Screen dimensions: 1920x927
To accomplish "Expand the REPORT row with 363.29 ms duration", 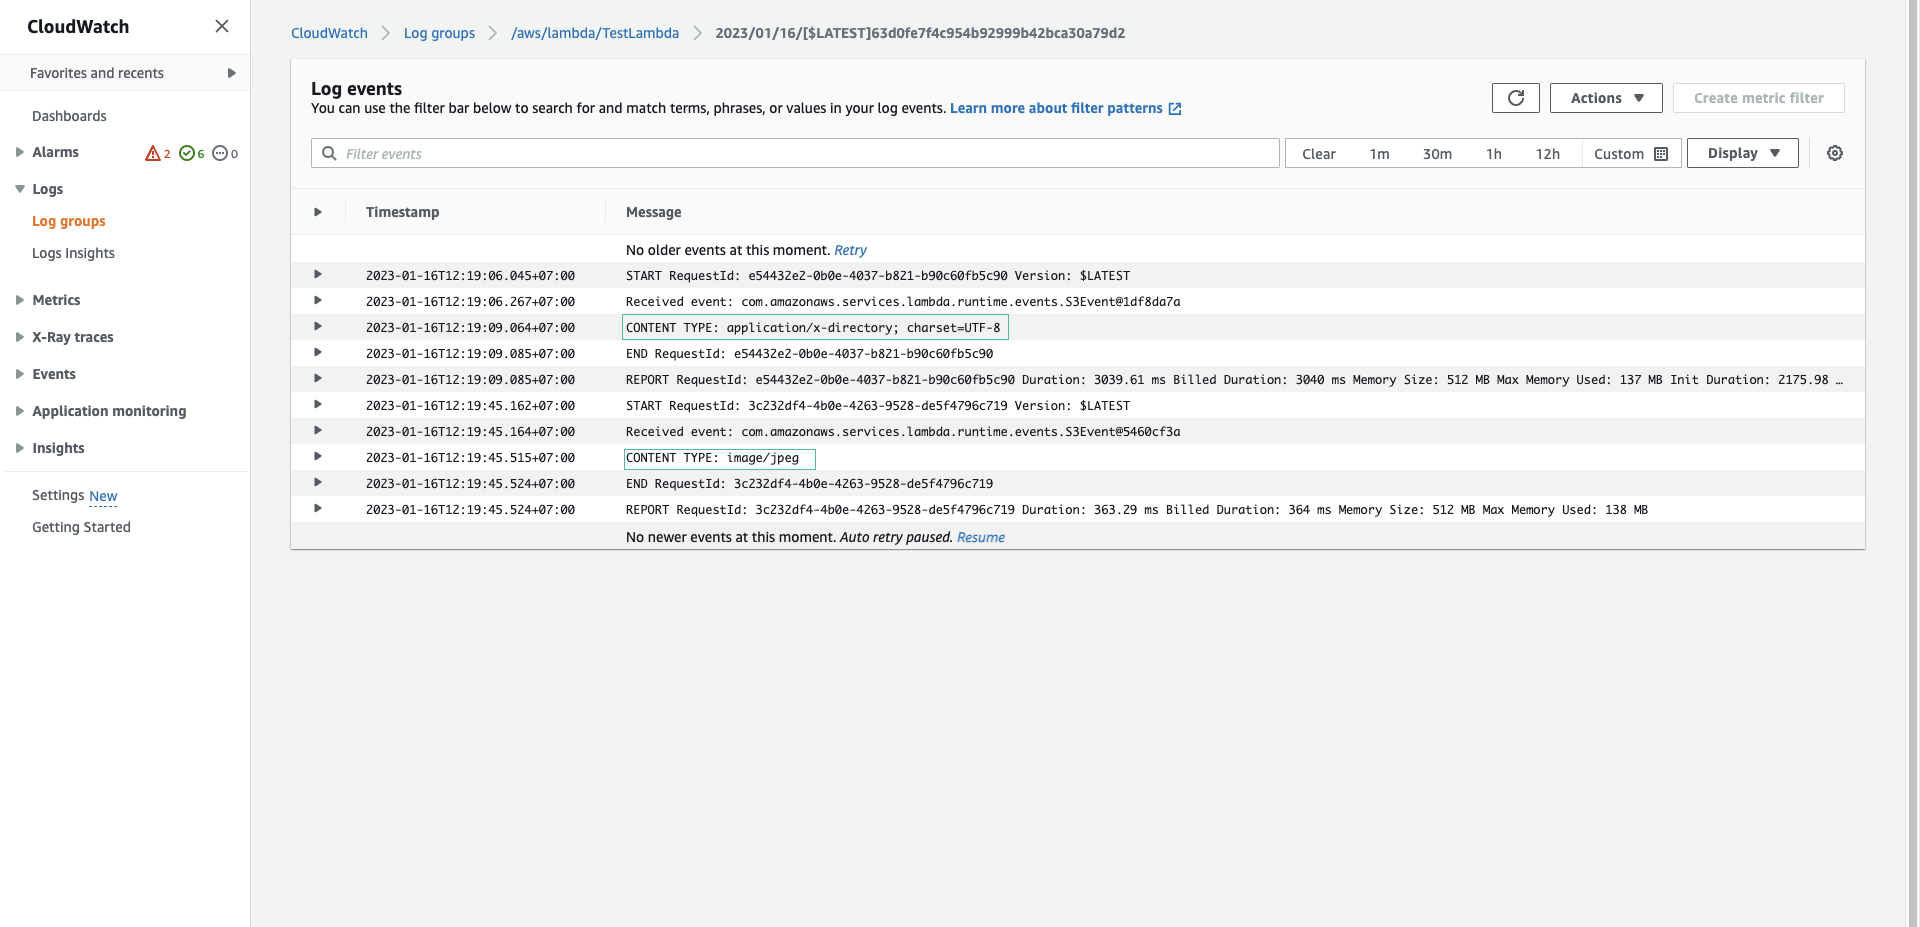I will pos(318,508).
